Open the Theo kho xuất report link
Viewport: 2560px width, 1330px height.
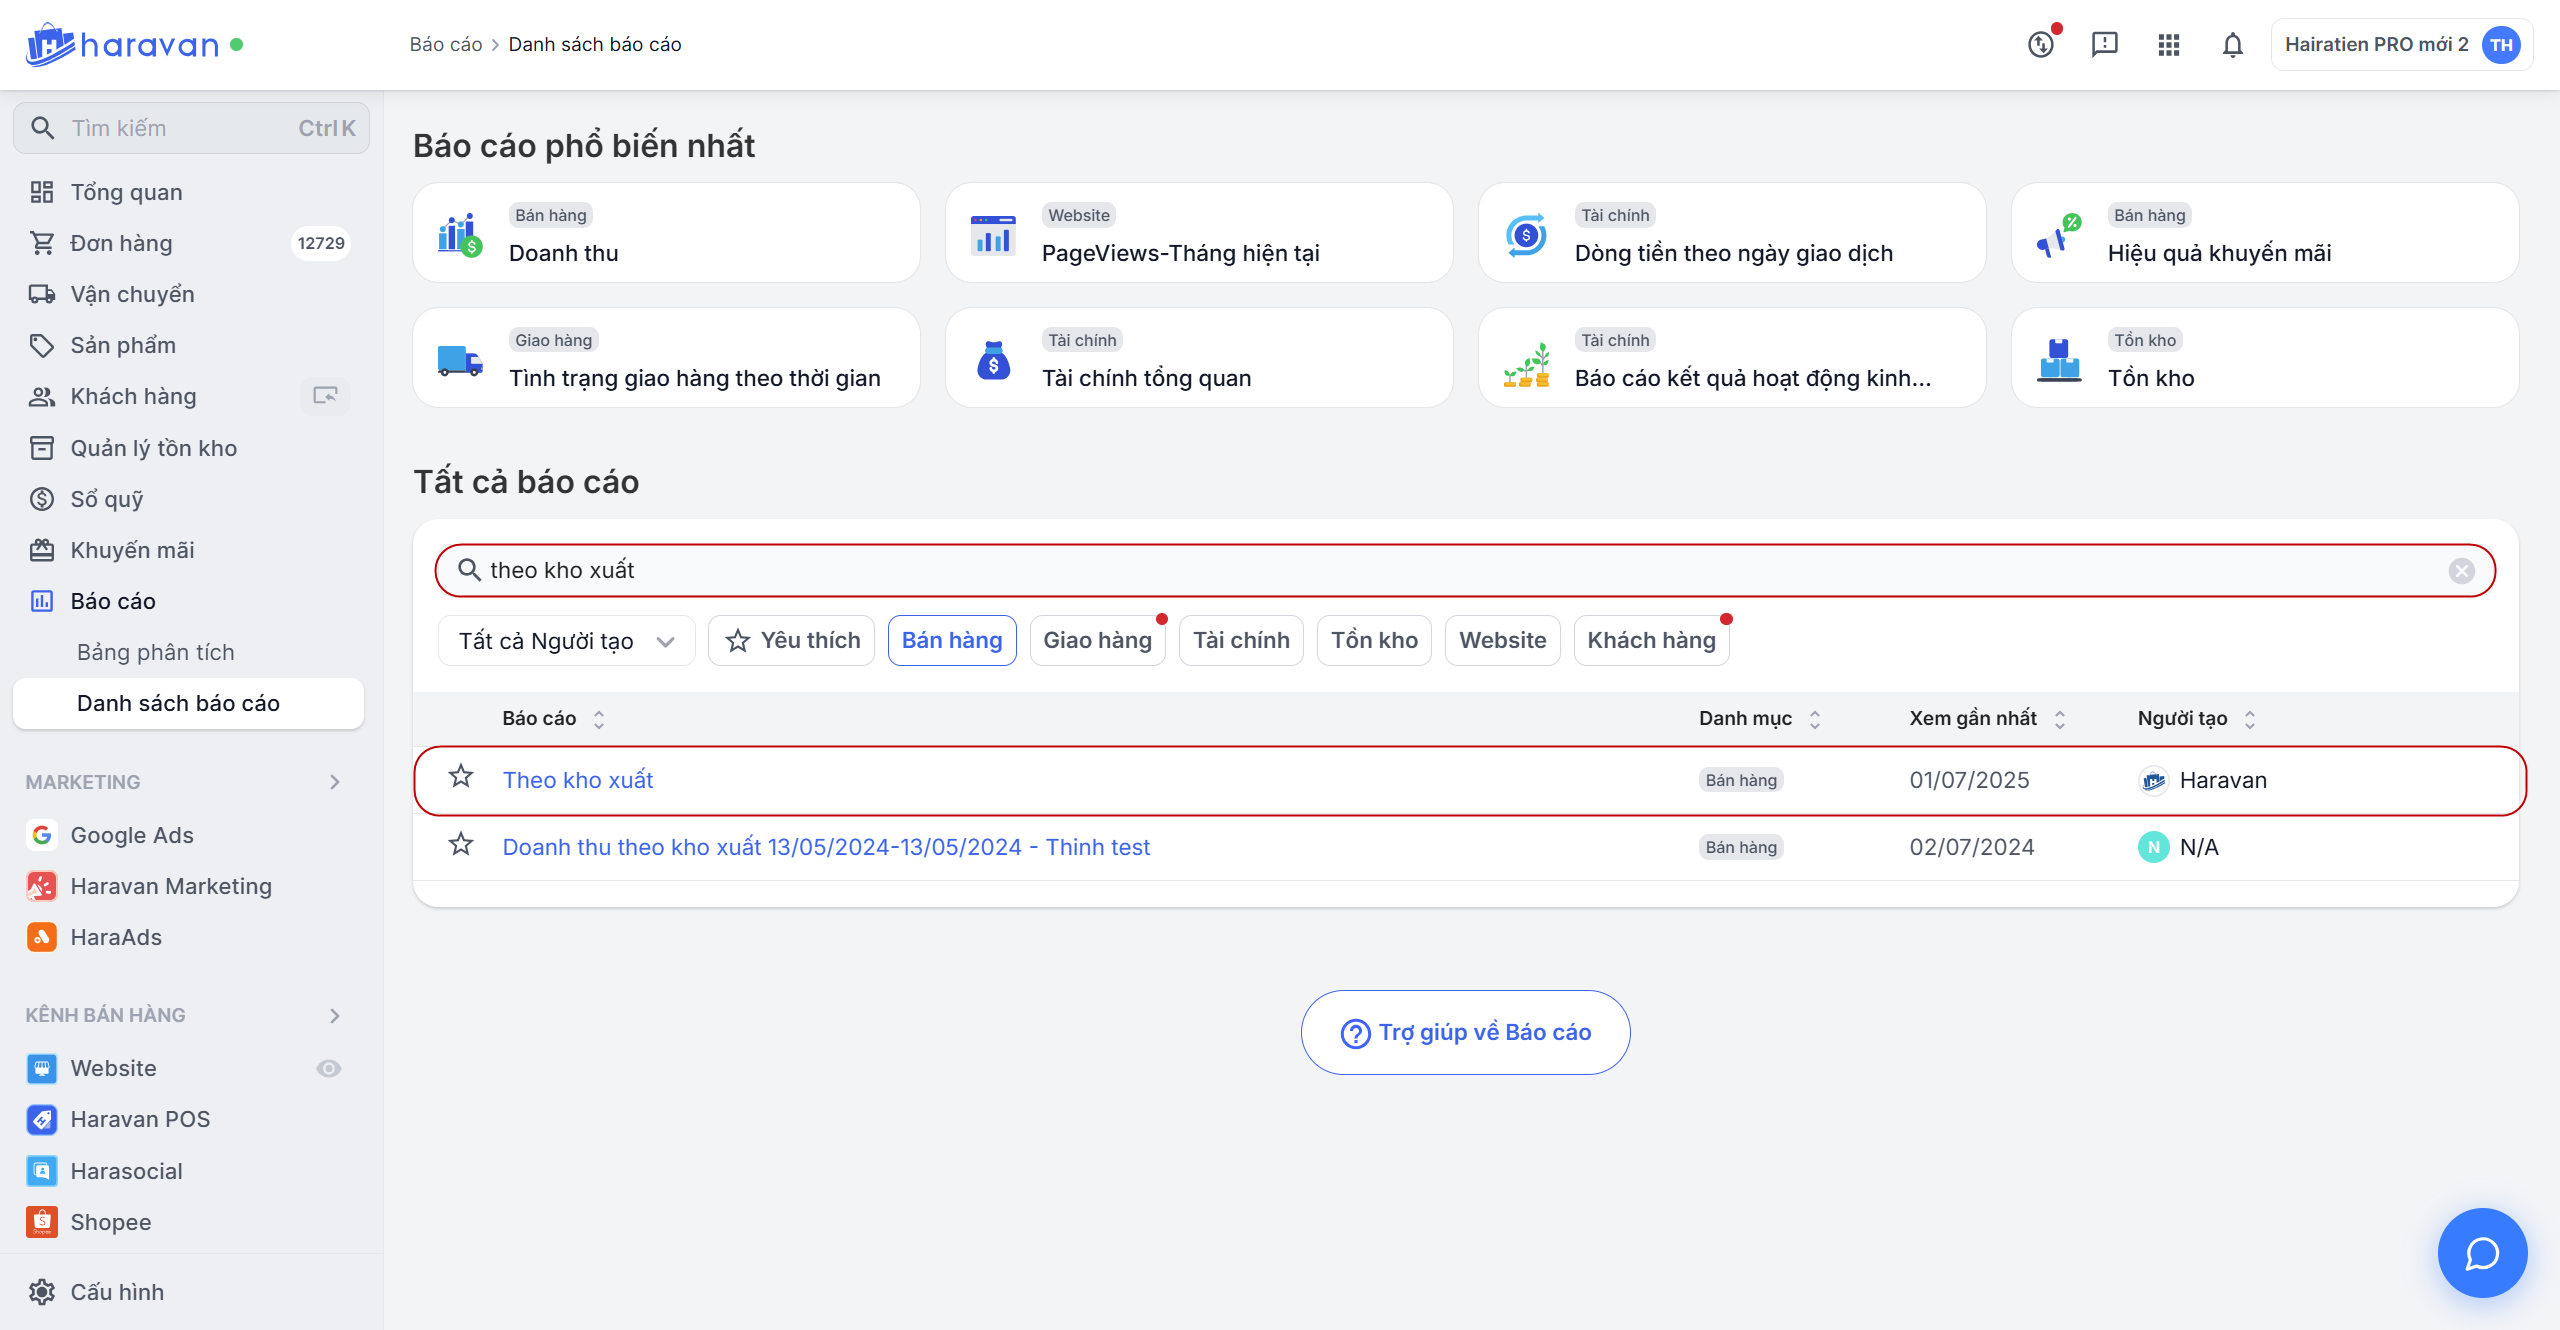click(x=578, y=780)
